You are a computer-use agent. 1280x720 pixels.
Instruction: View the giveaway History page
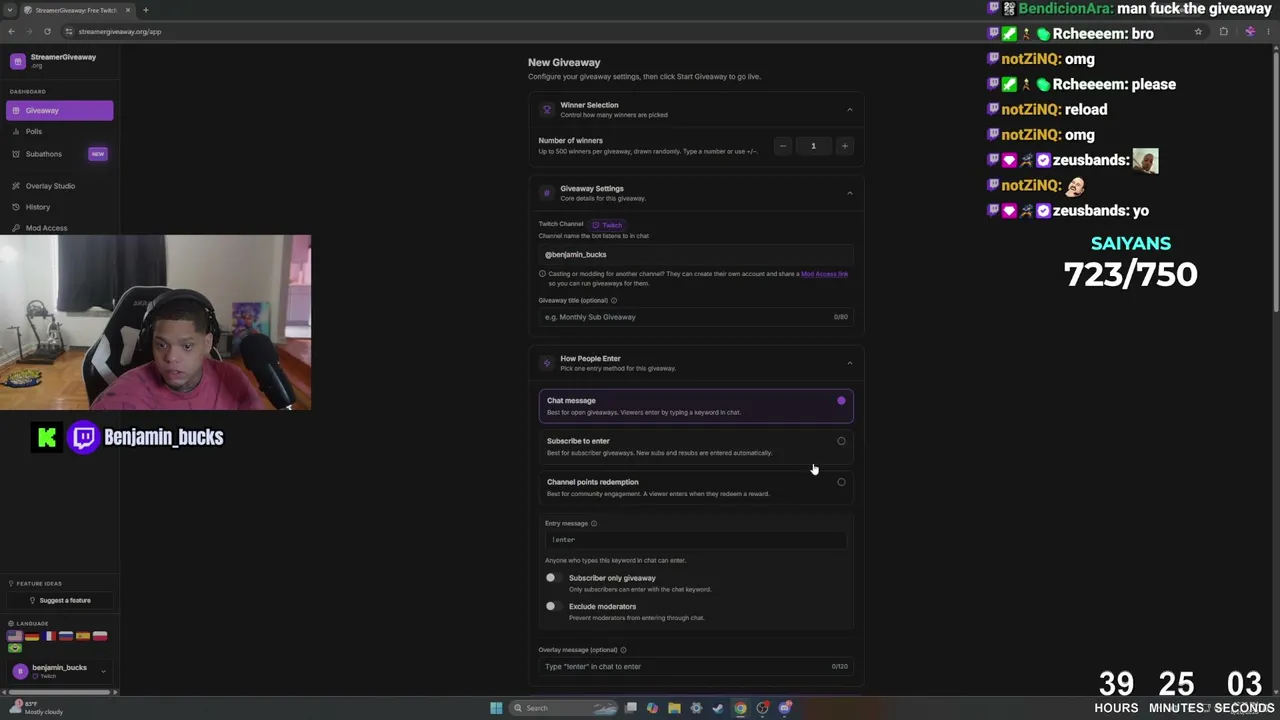coord(60,207)
